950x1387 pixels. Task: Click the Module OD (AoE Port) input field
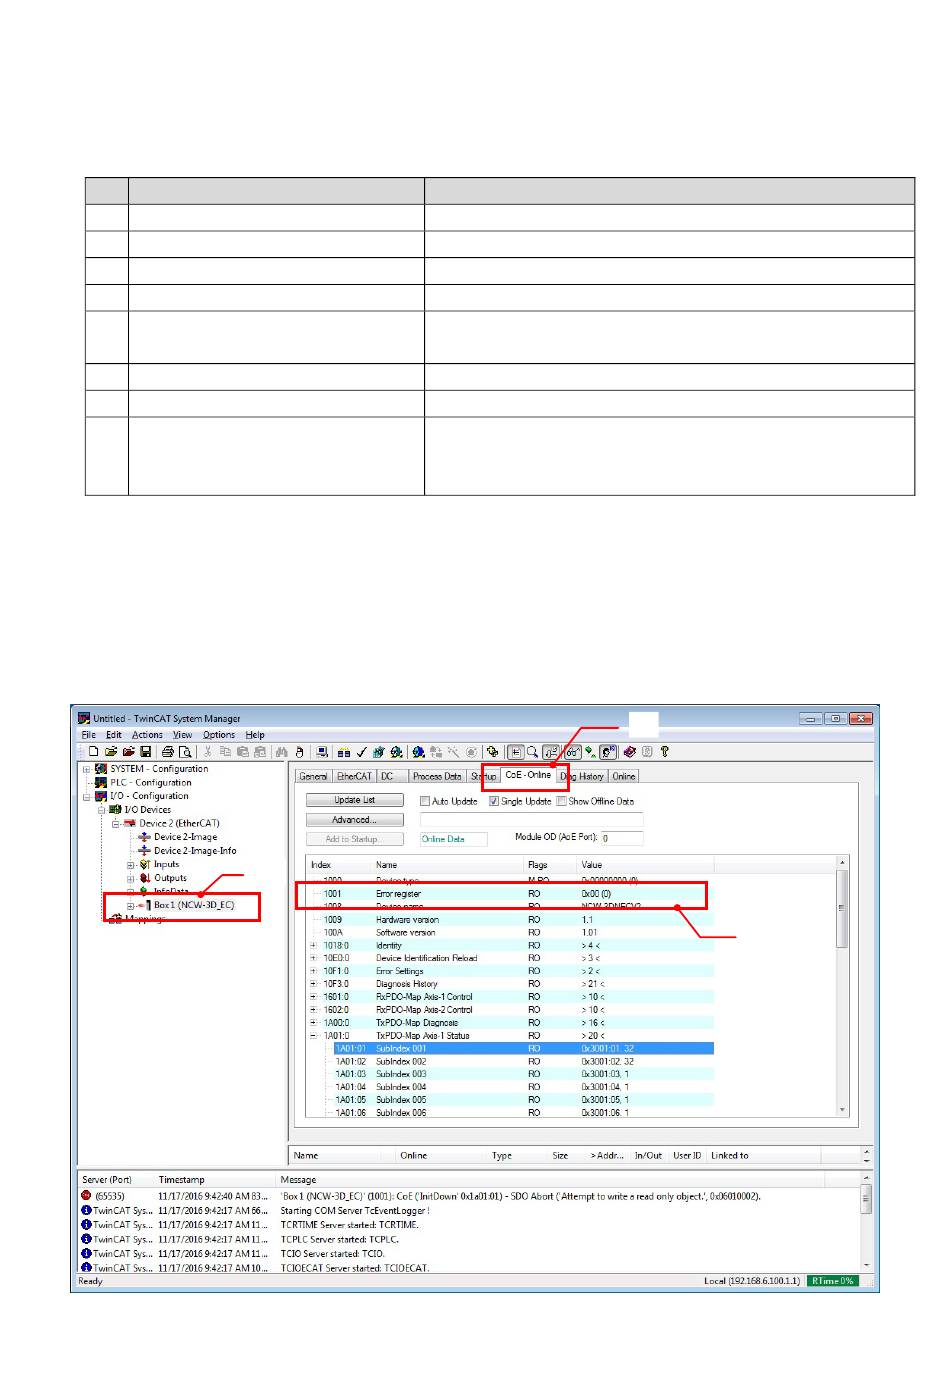621,838
